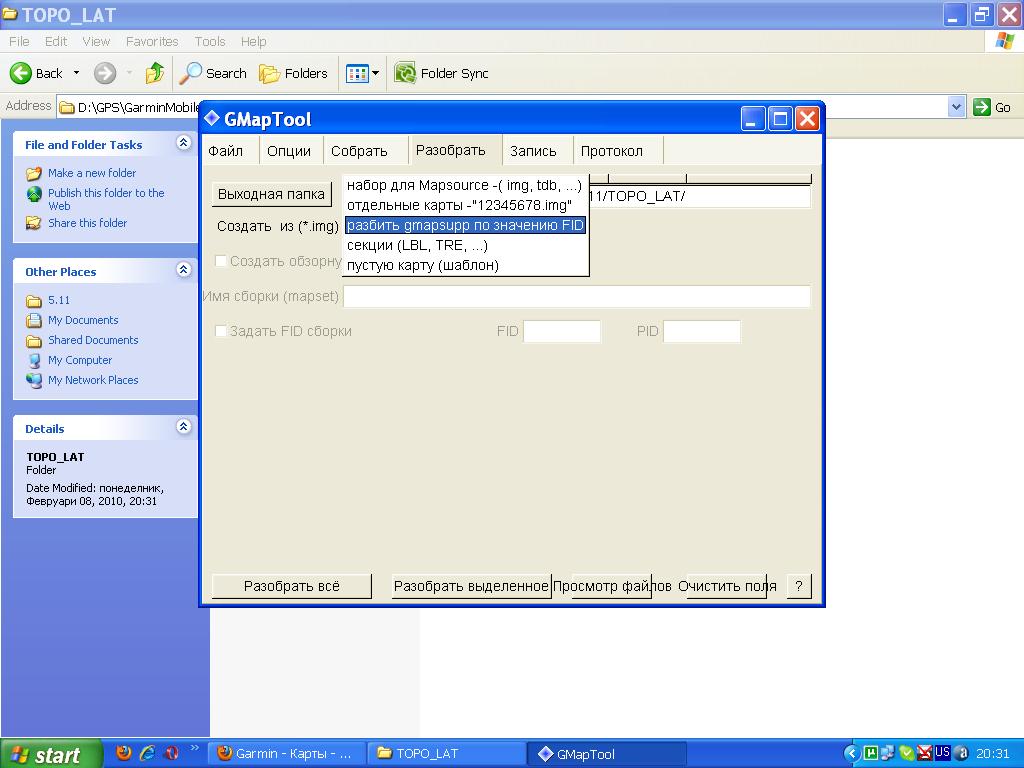Click the FID input field

pos(562,331)
